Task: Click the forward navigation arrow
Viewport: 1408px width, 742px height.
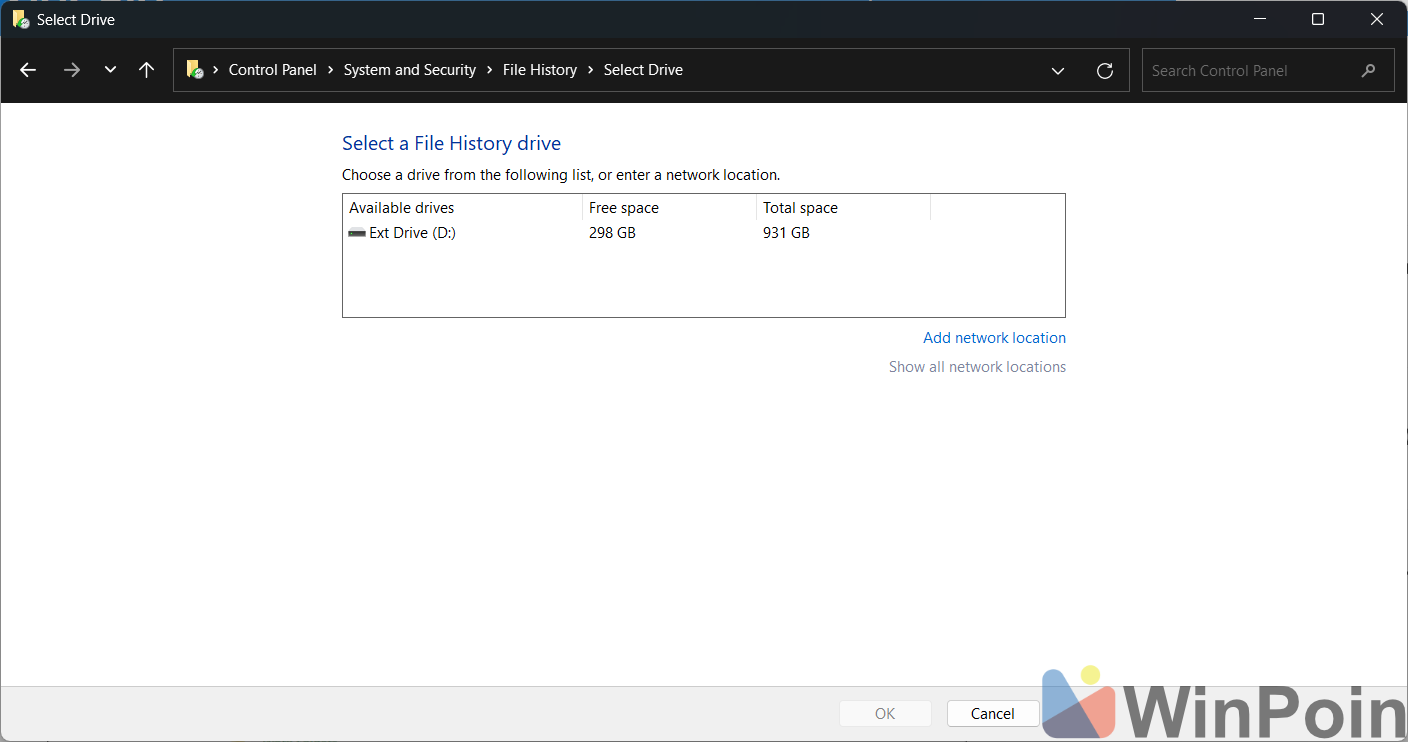Action: pyautogui.click(x=71, y=70)
